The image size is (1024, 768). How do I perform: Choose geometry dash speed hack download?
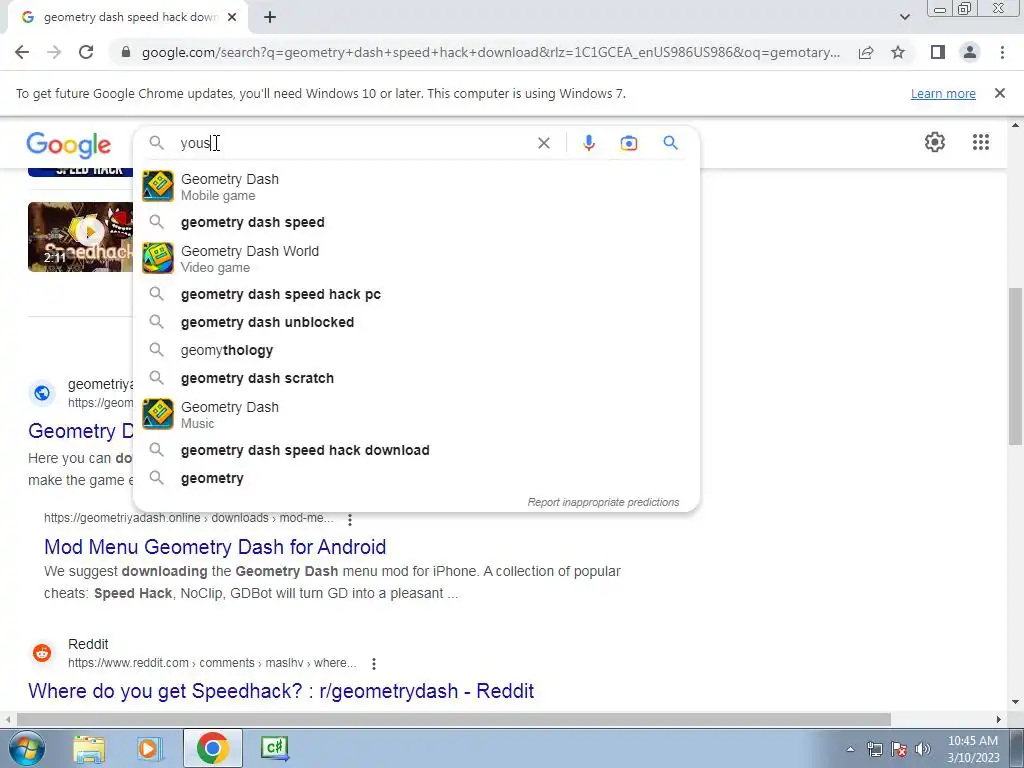coord(417,450)
